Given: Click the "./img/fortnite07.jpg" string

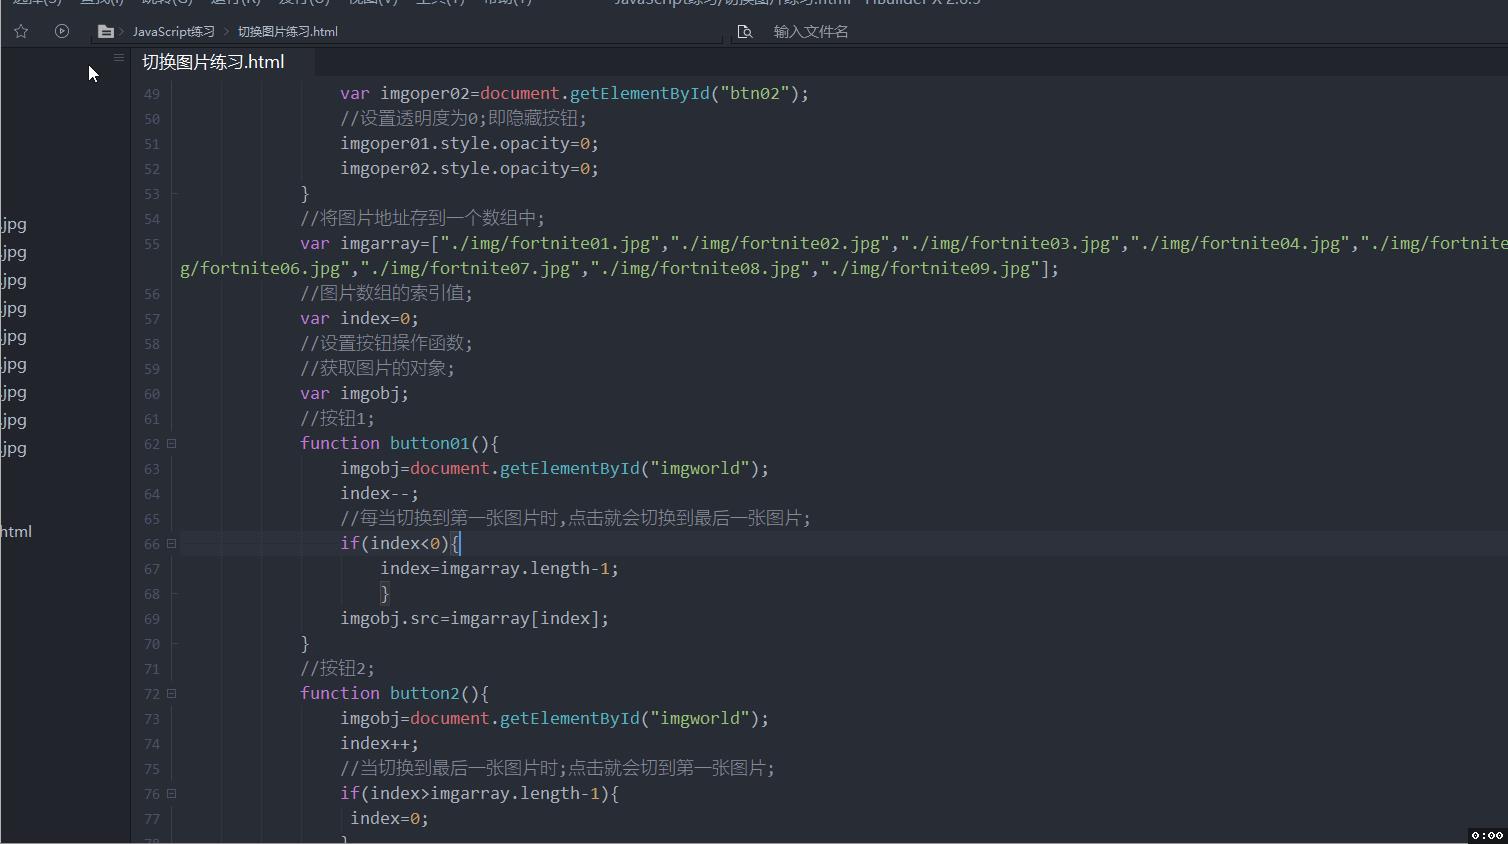Looking at the screenshot, I should point(469,268).
